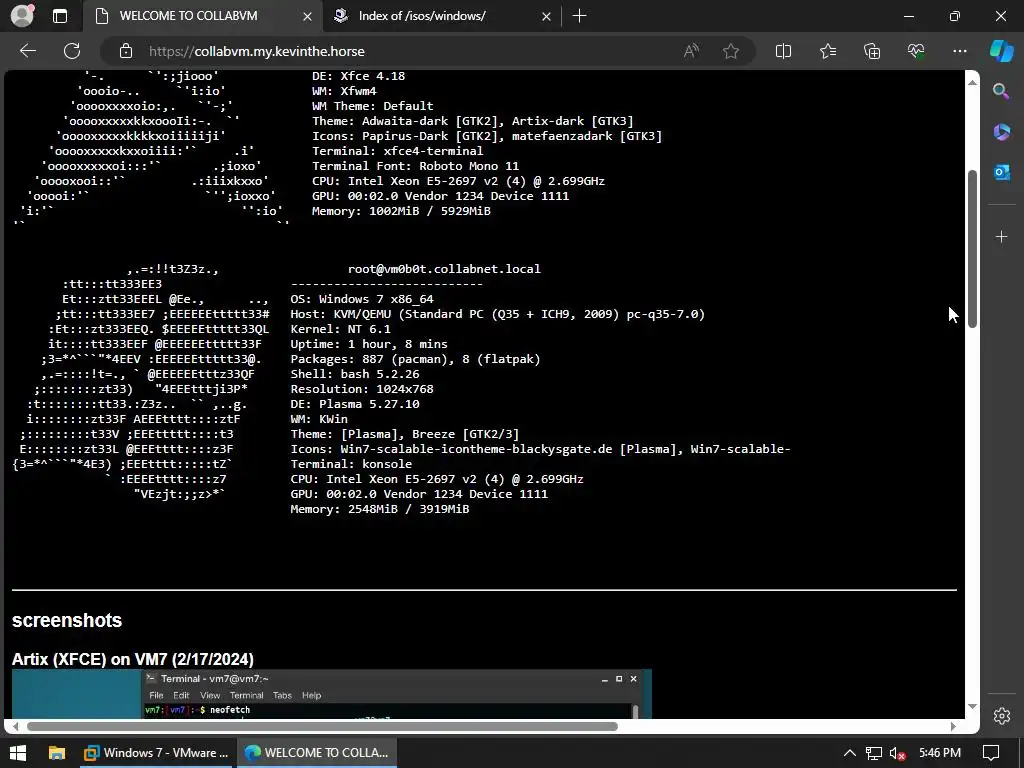Open the Edge profile avatar
Viewport: 1024px width, 768px height.
[22, 16]
